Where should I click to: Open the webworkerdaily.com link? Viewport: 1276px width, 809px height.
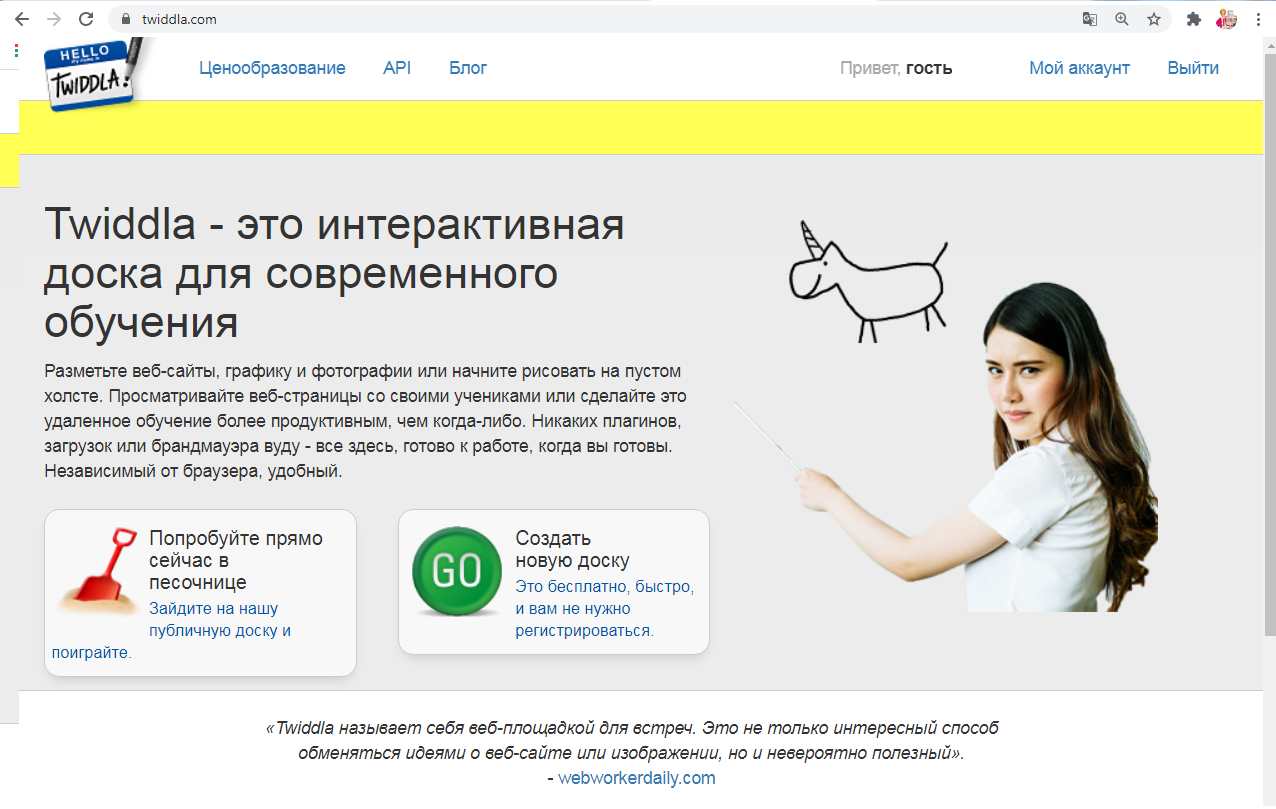637,778
